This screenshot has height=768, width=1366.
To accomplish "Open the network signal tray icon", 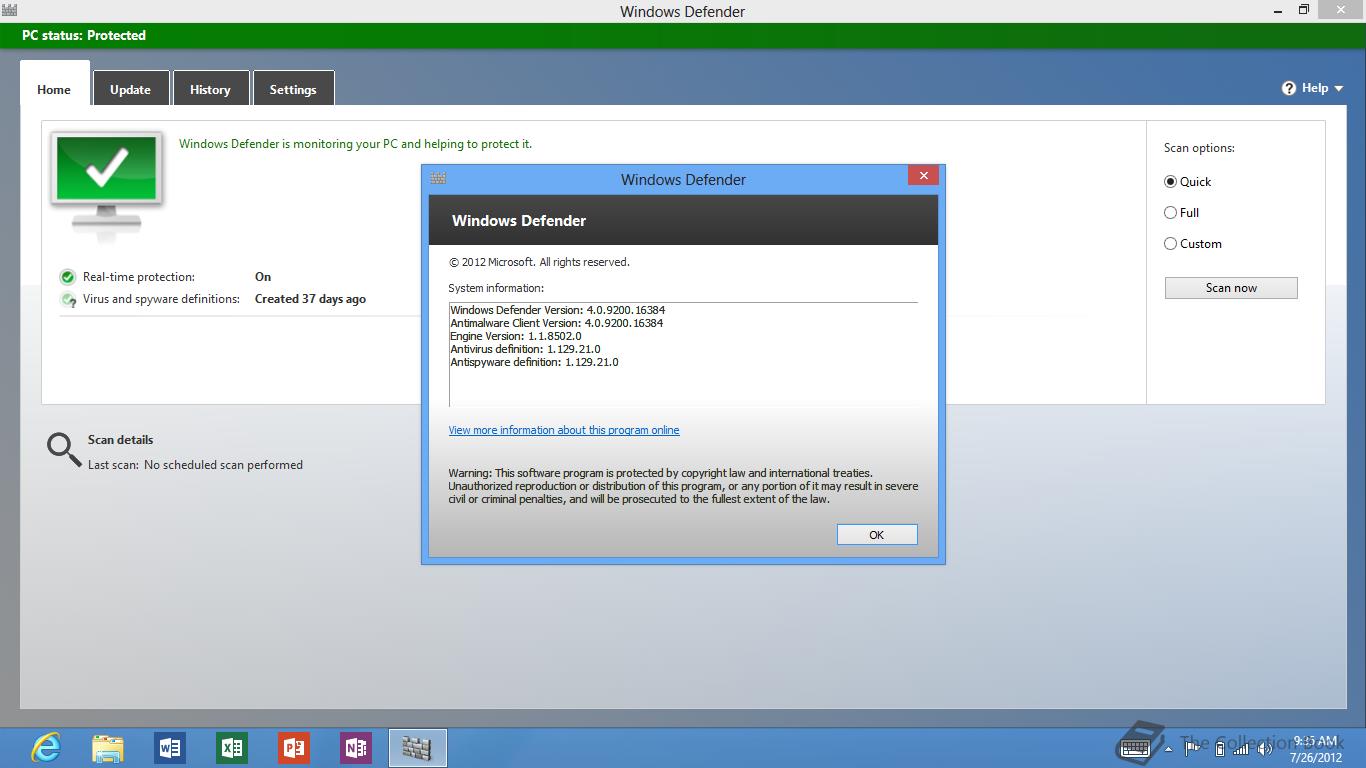I will [x=1242, y=748].
